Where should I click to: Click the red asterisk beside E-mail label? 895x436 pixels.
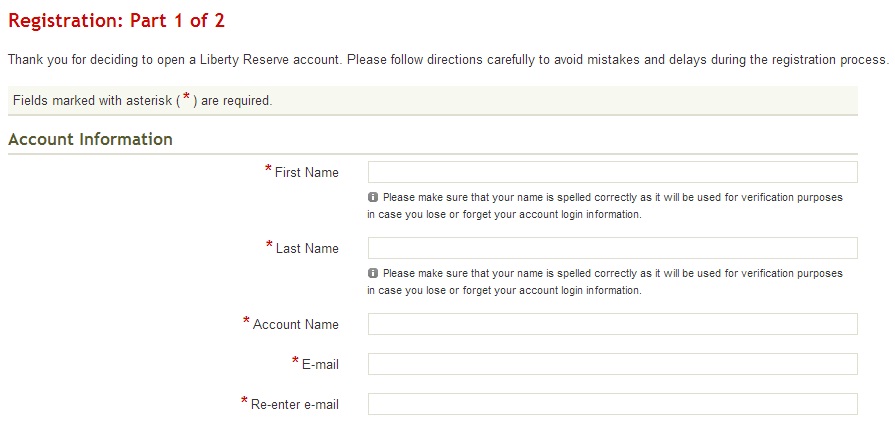click(295, 362)
